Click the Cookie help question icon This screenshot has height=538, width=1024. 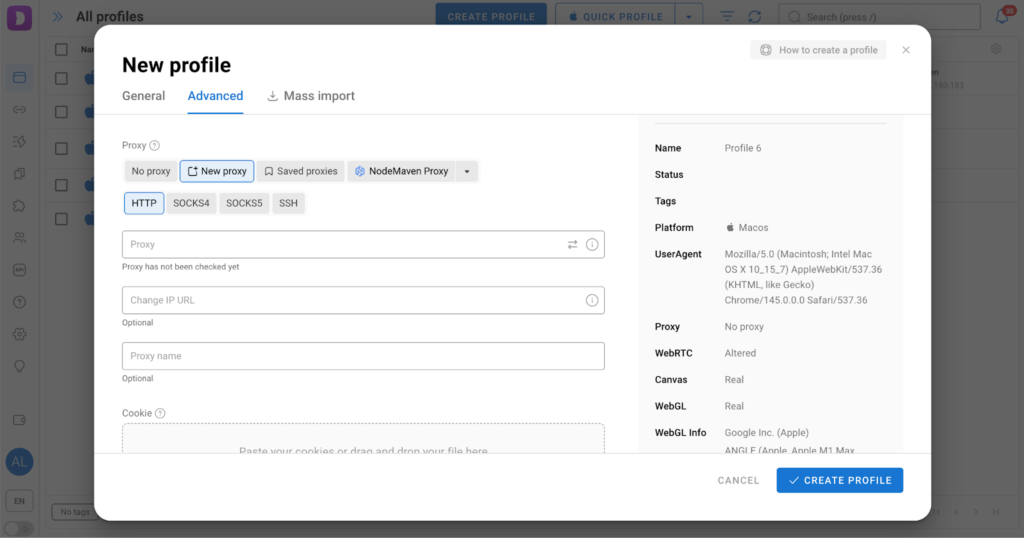160,413
